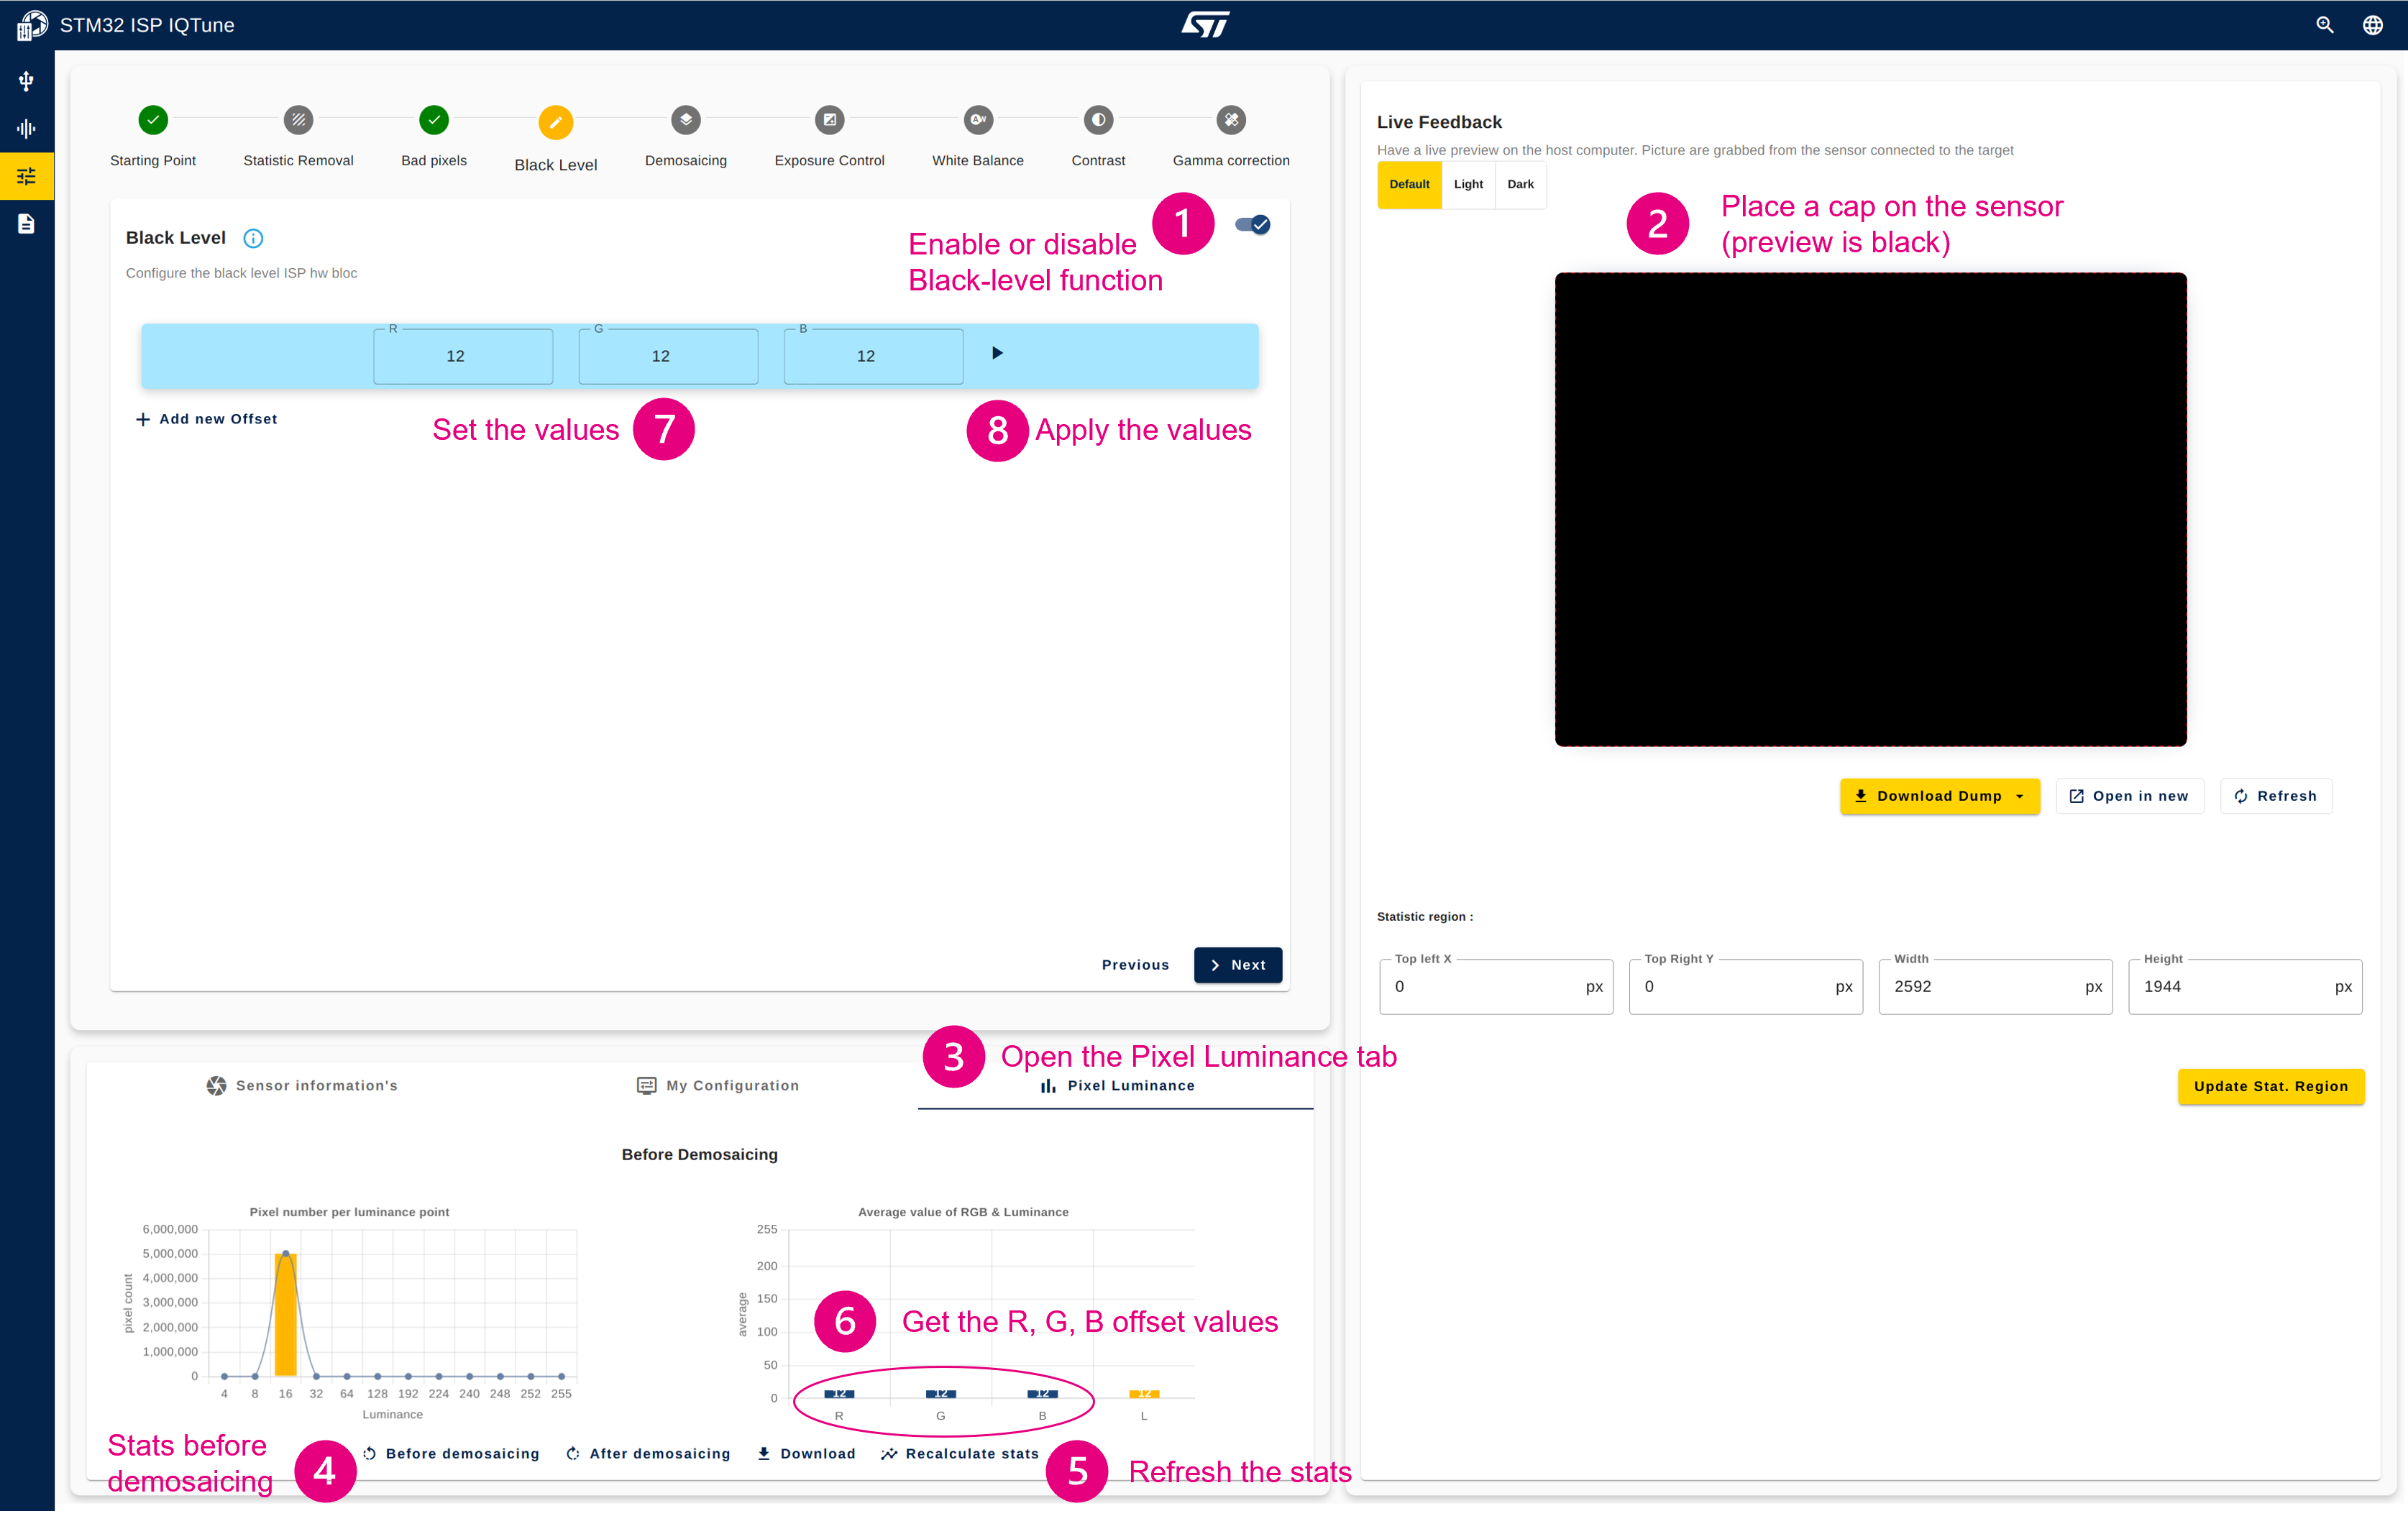Refresh the live feedback preview

point(2275,797)
